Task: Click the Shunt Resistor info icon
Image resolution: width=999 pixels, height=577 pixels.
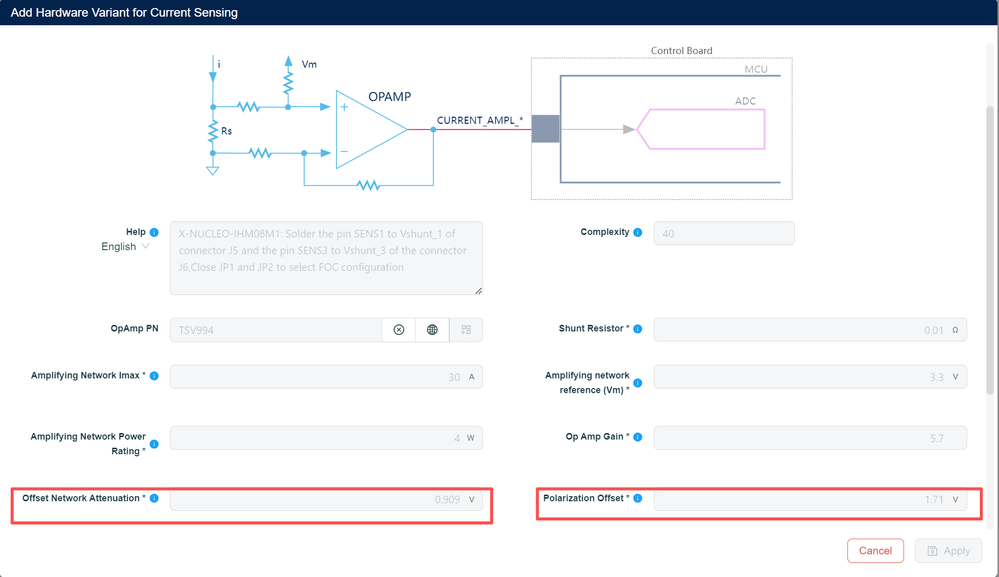Action: coord(638,329)
